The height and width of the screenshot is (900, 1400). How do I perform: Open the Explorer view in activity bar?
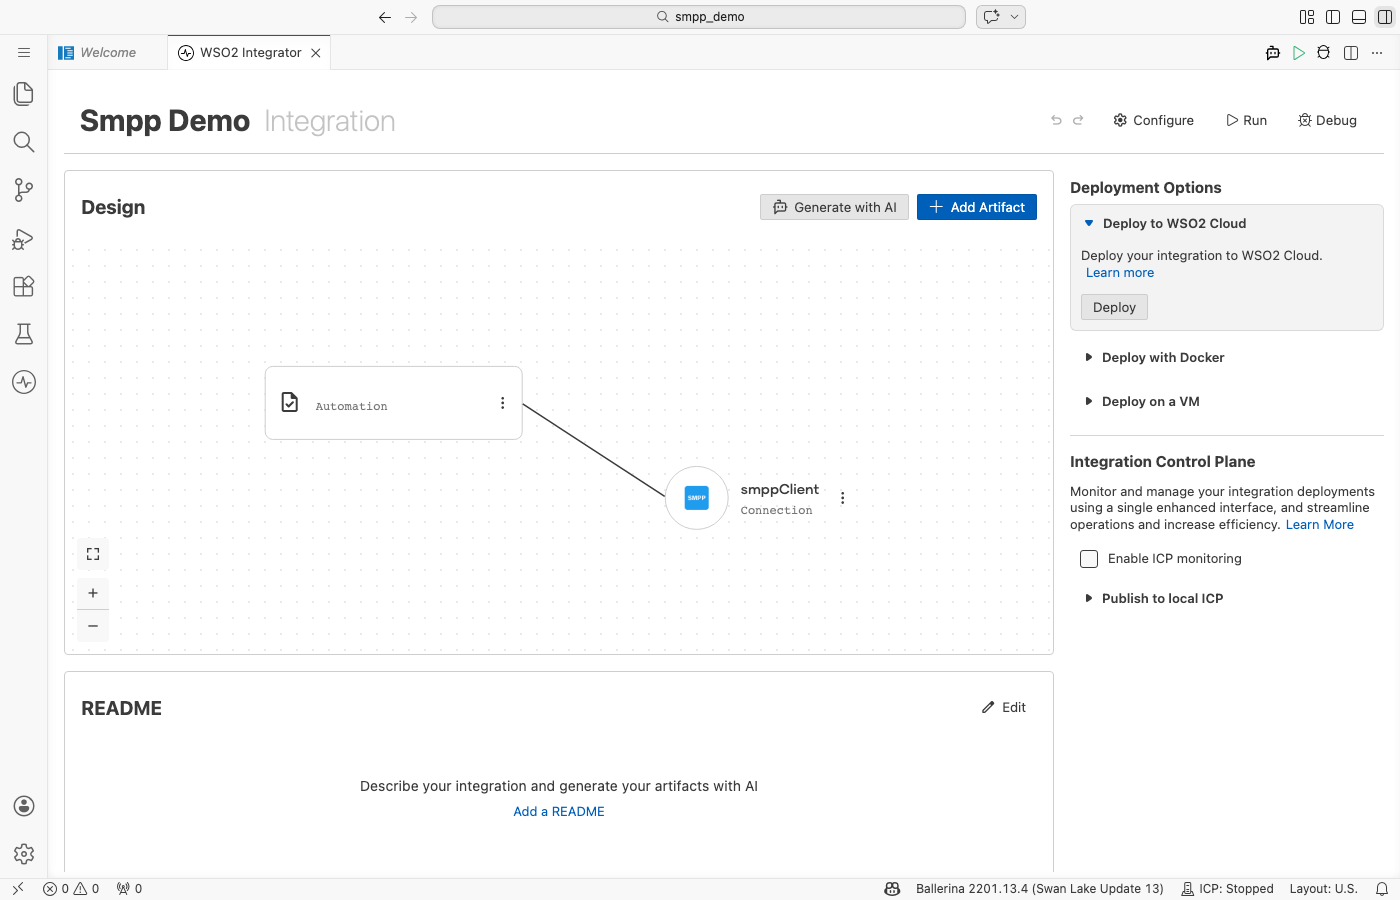coord(24,94)
